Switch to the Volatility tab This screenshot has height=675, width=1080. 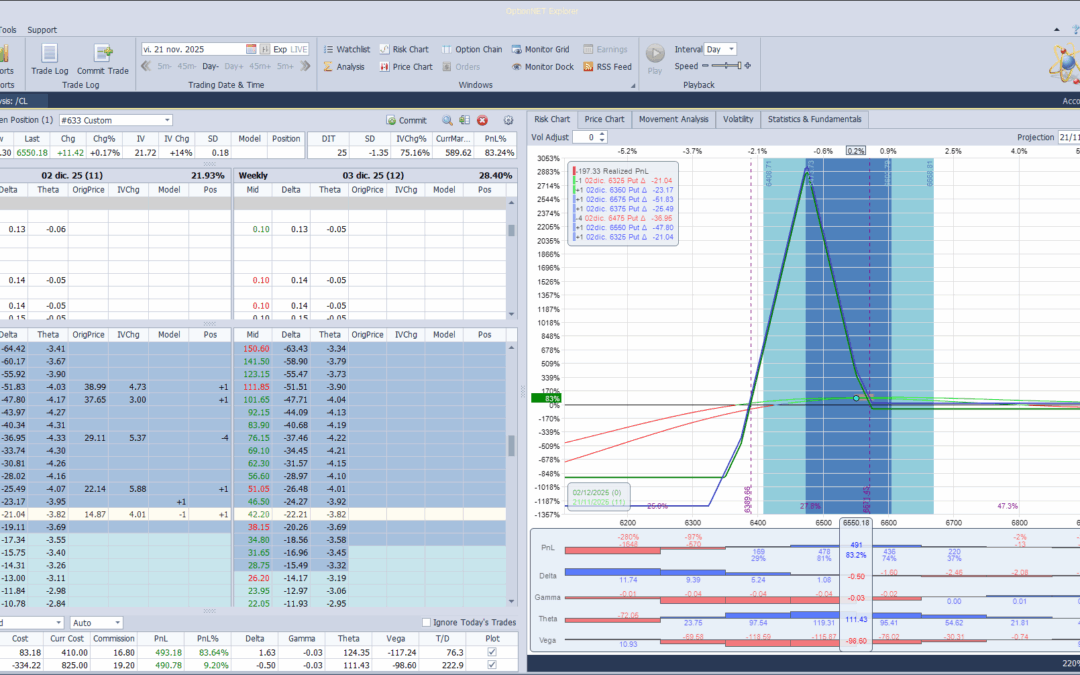[x=737, y=119]
